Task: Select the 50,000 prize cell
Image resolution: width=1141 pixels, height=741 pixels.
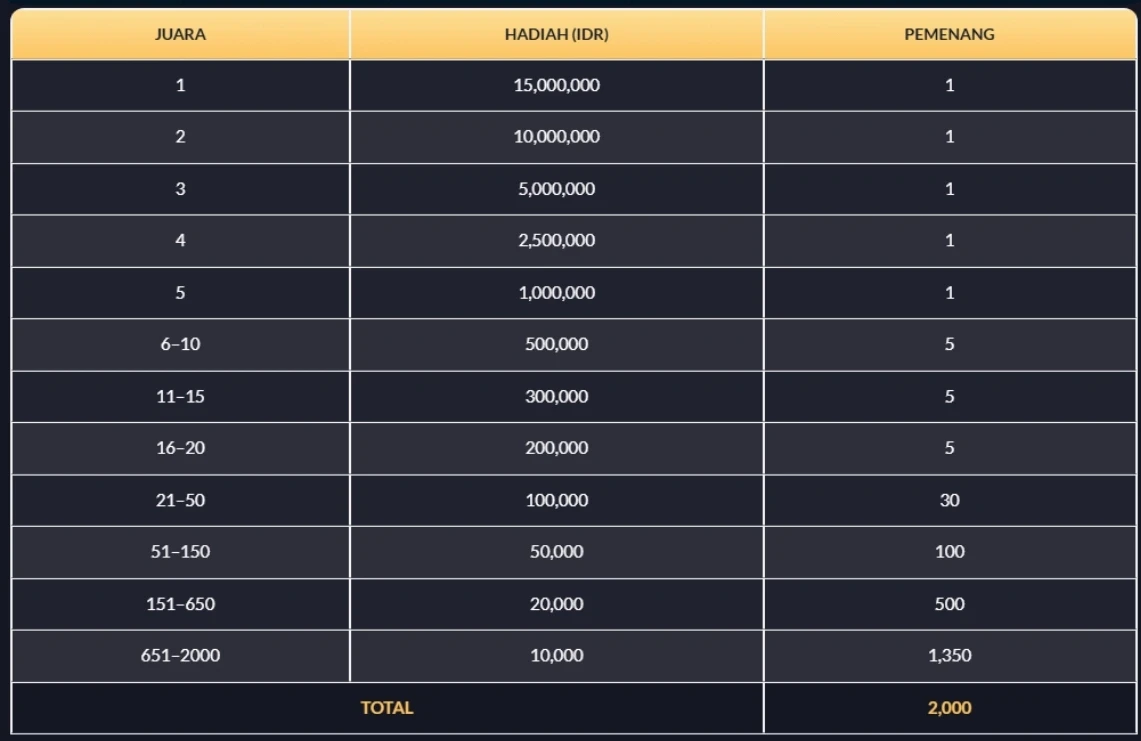Action: [x=556, y=552]
